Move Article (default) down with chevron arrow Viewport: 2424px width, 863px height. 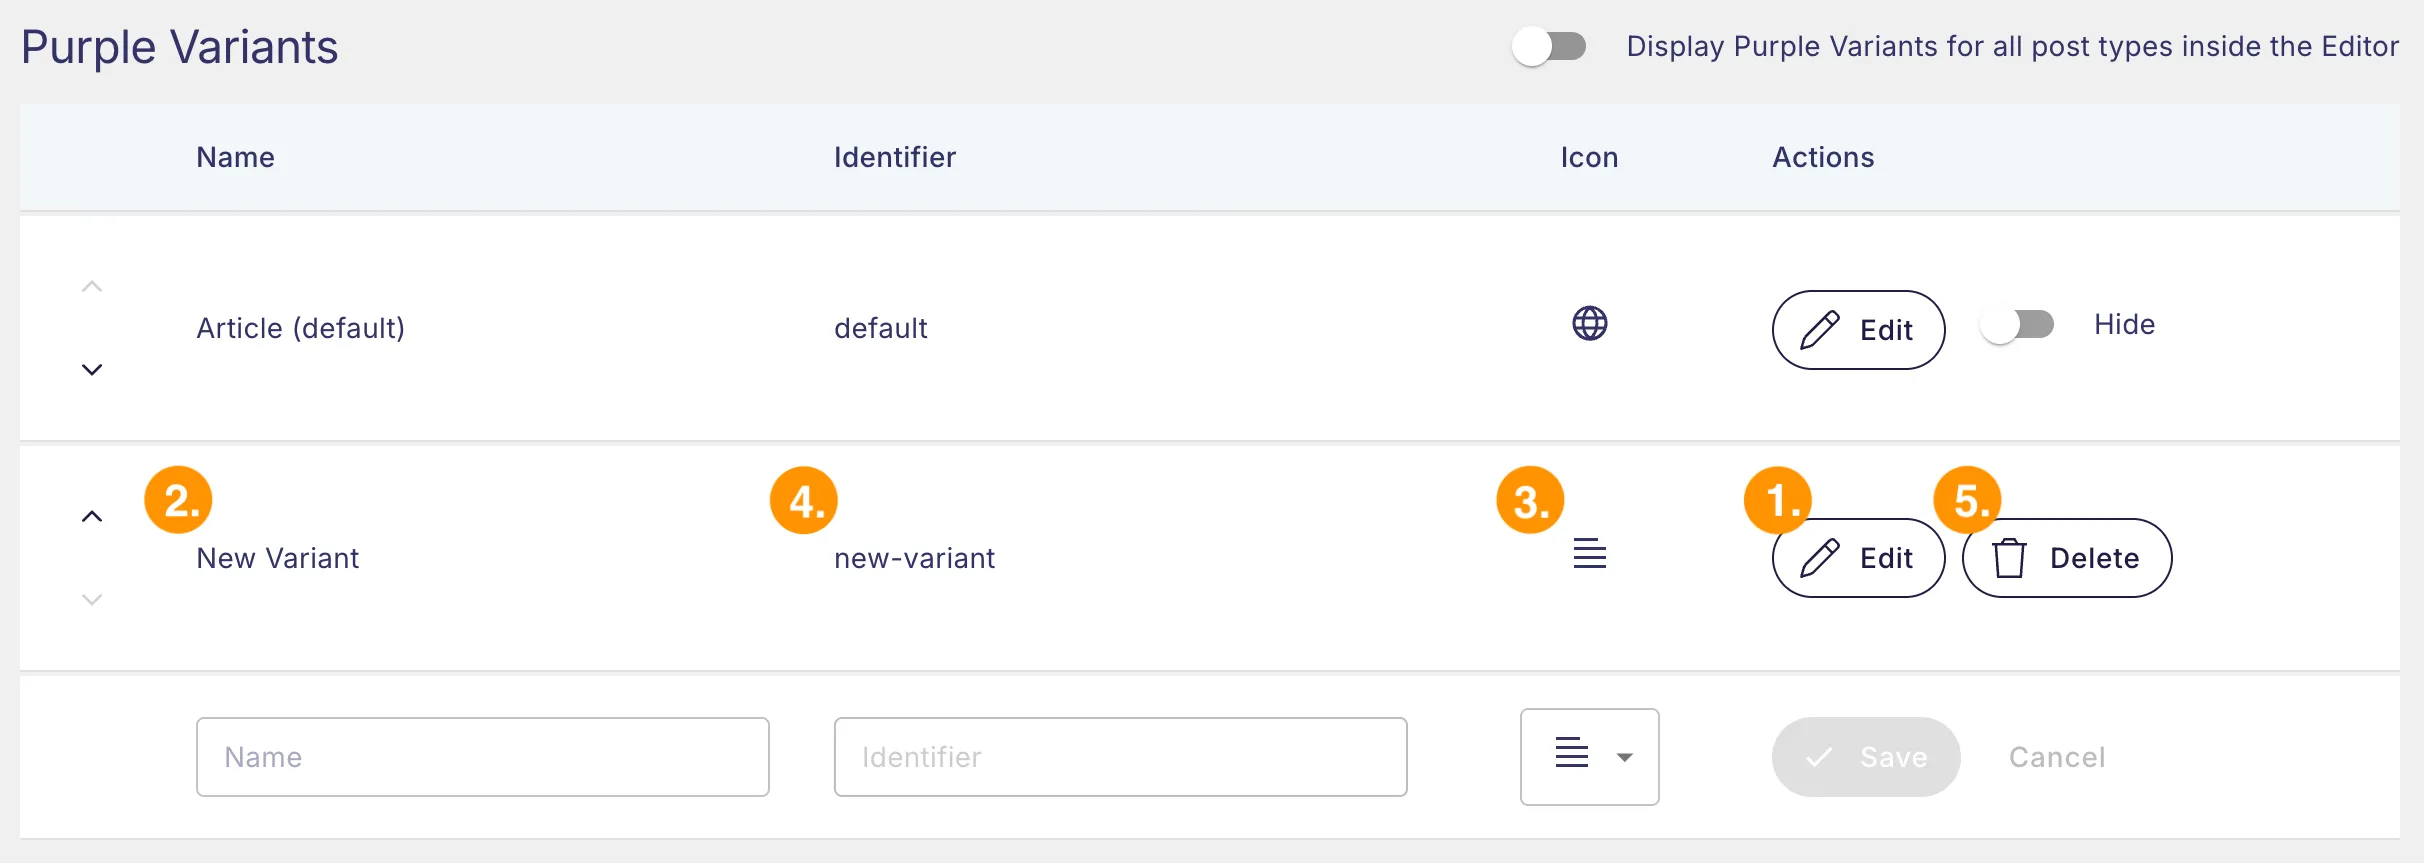[92, 370]
